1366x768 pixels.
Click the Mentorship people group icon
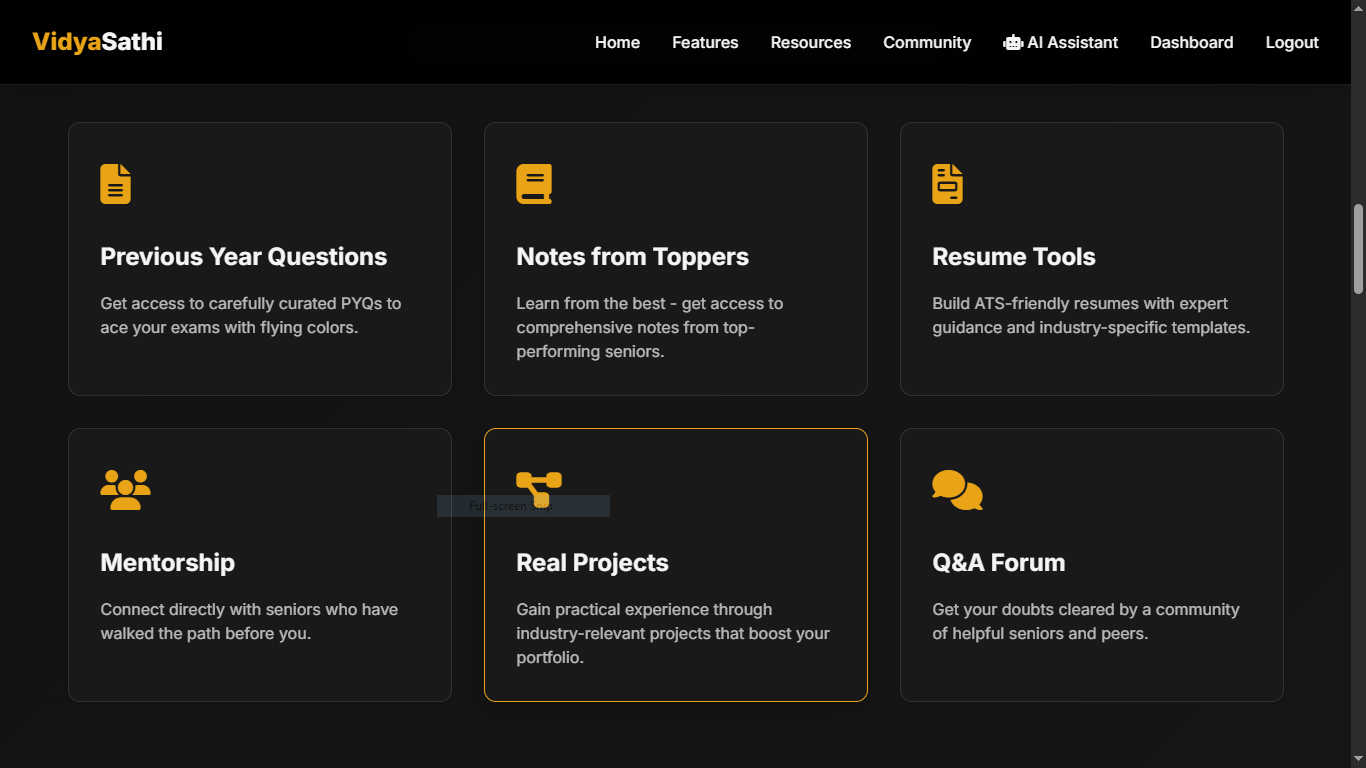coord(126,490)
